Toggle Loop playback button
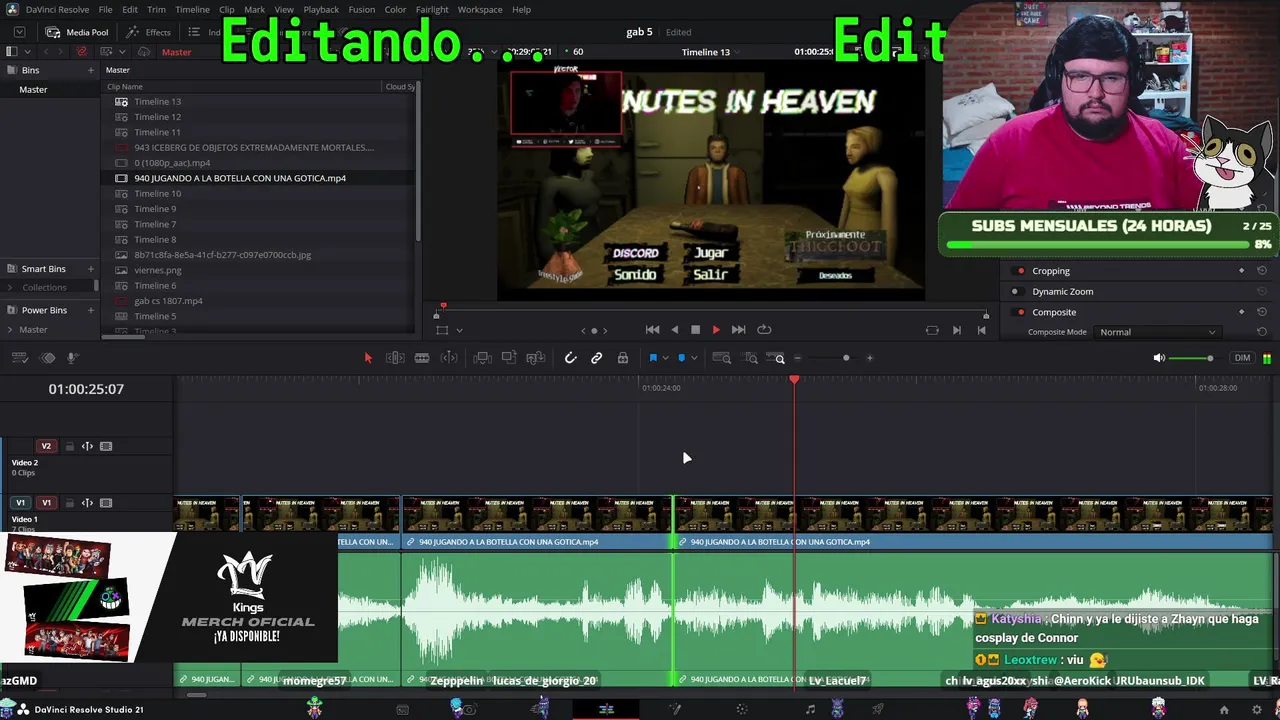The width and height of the screenshot is (1280, 720). pos(764,330)
